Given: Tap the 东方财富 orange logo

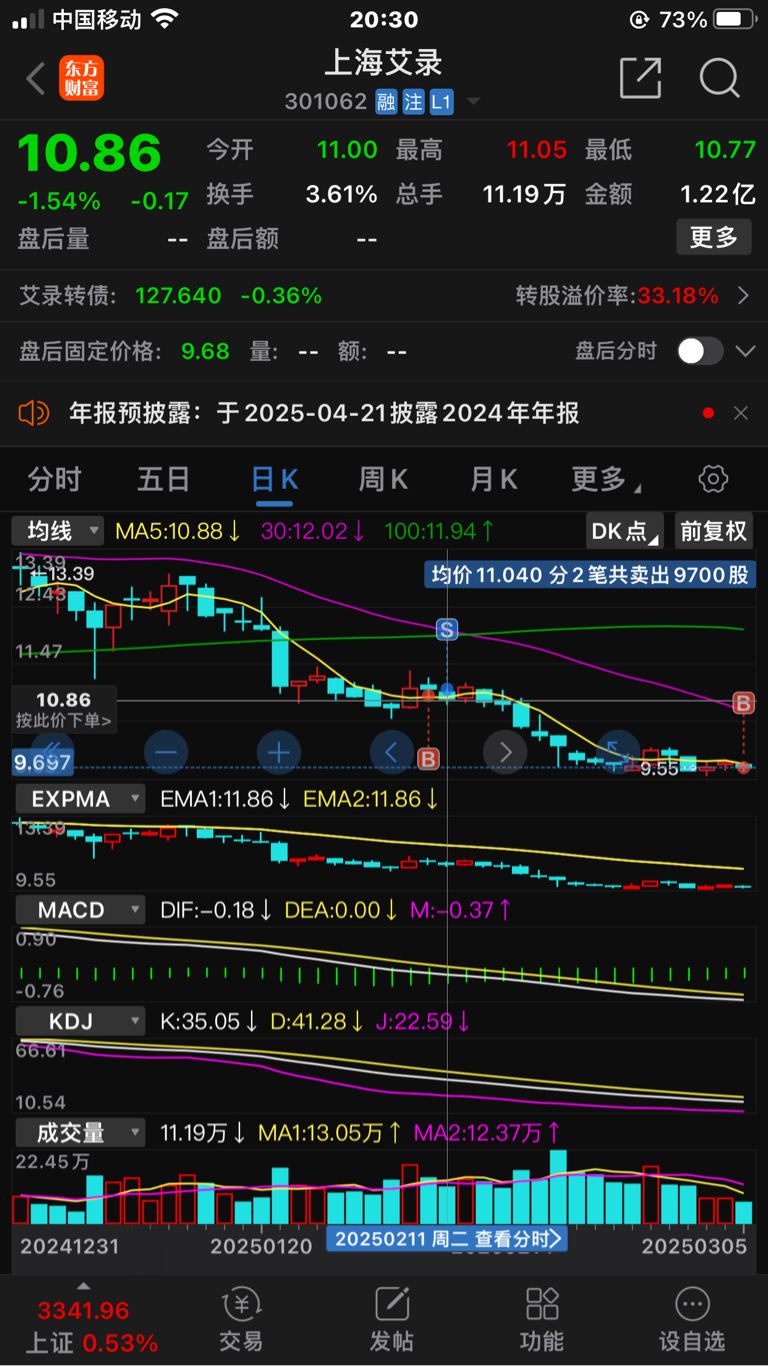Looking at the screenshot, I should (82, 78).
